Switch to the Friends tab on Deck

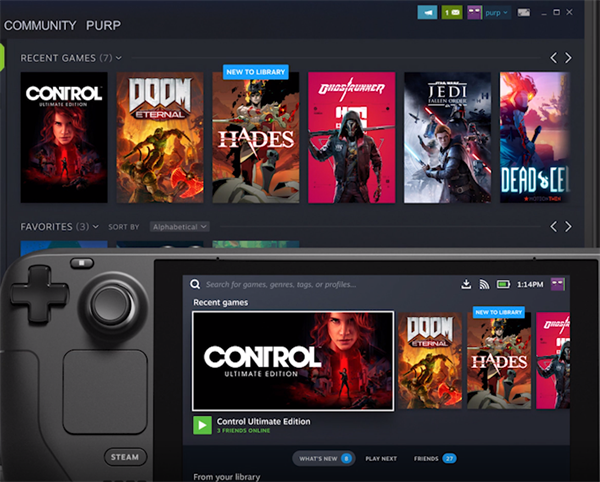pos(435,458)
